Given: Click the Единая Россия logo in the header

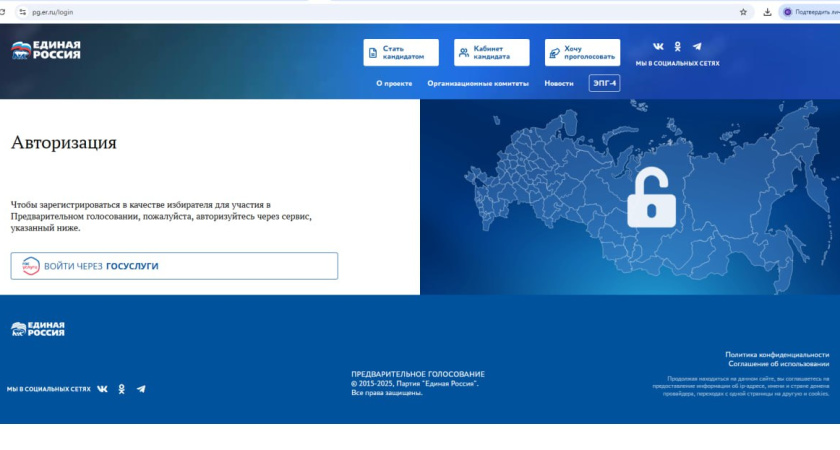Looking at the screenshot, I should 46,51.
